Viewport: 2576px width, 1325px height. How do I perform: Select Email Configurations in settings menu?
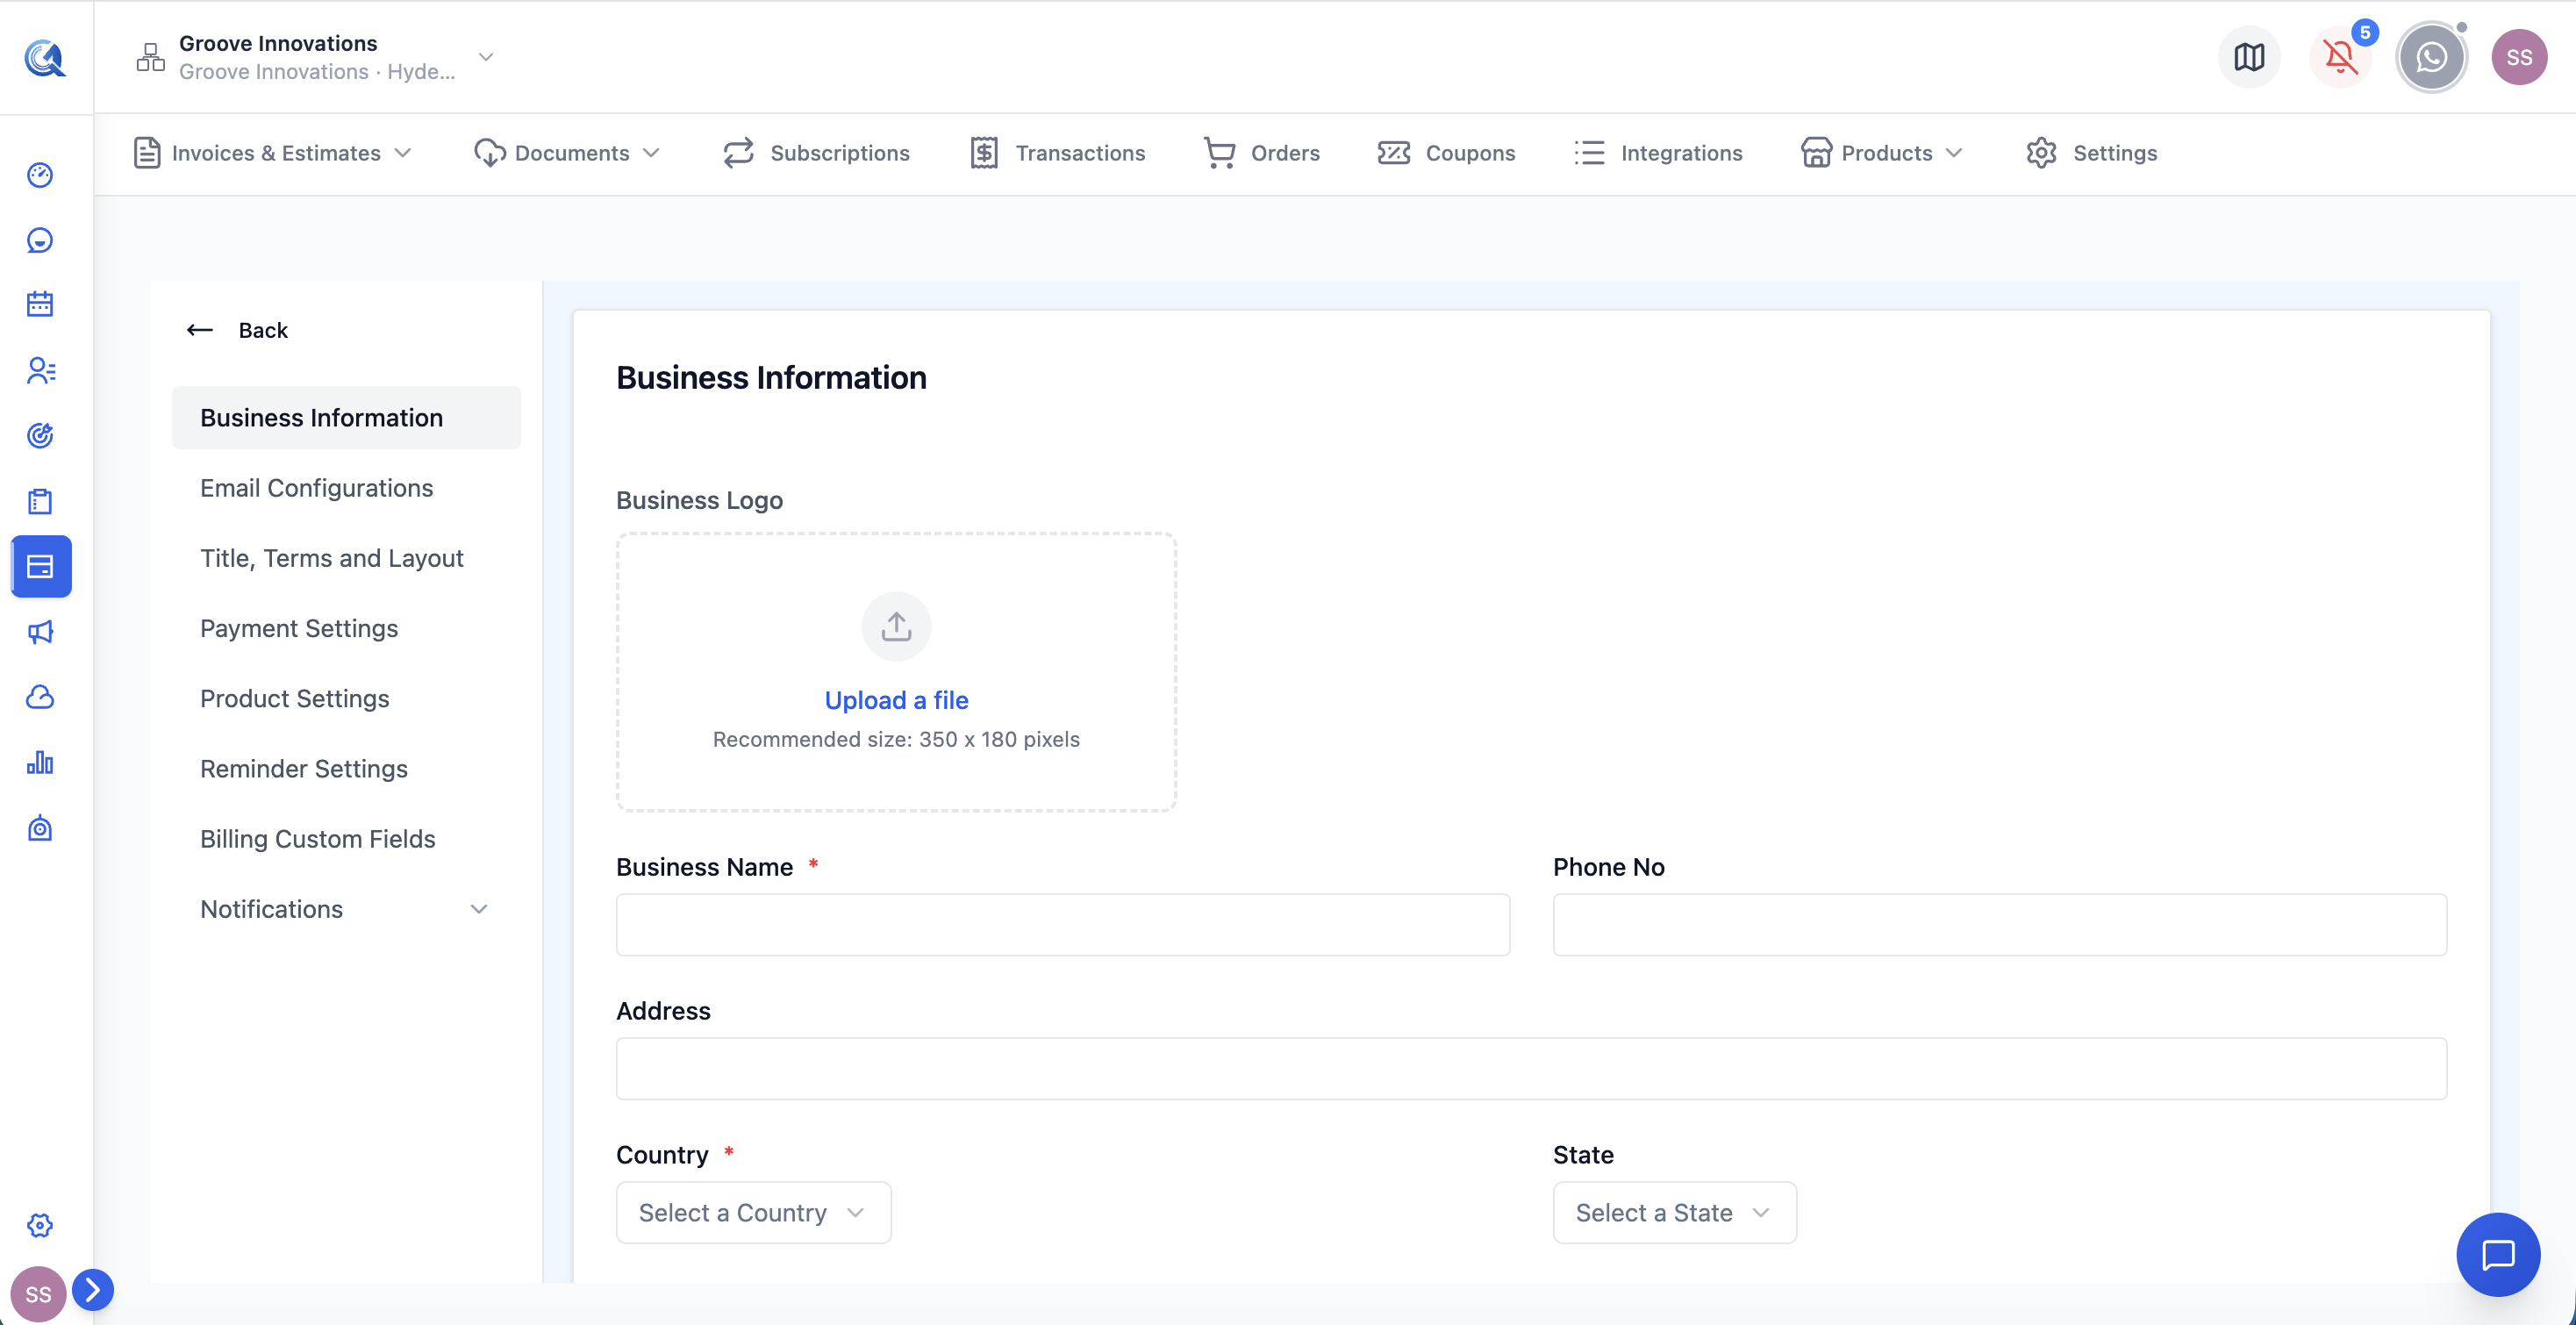point(316,488)
